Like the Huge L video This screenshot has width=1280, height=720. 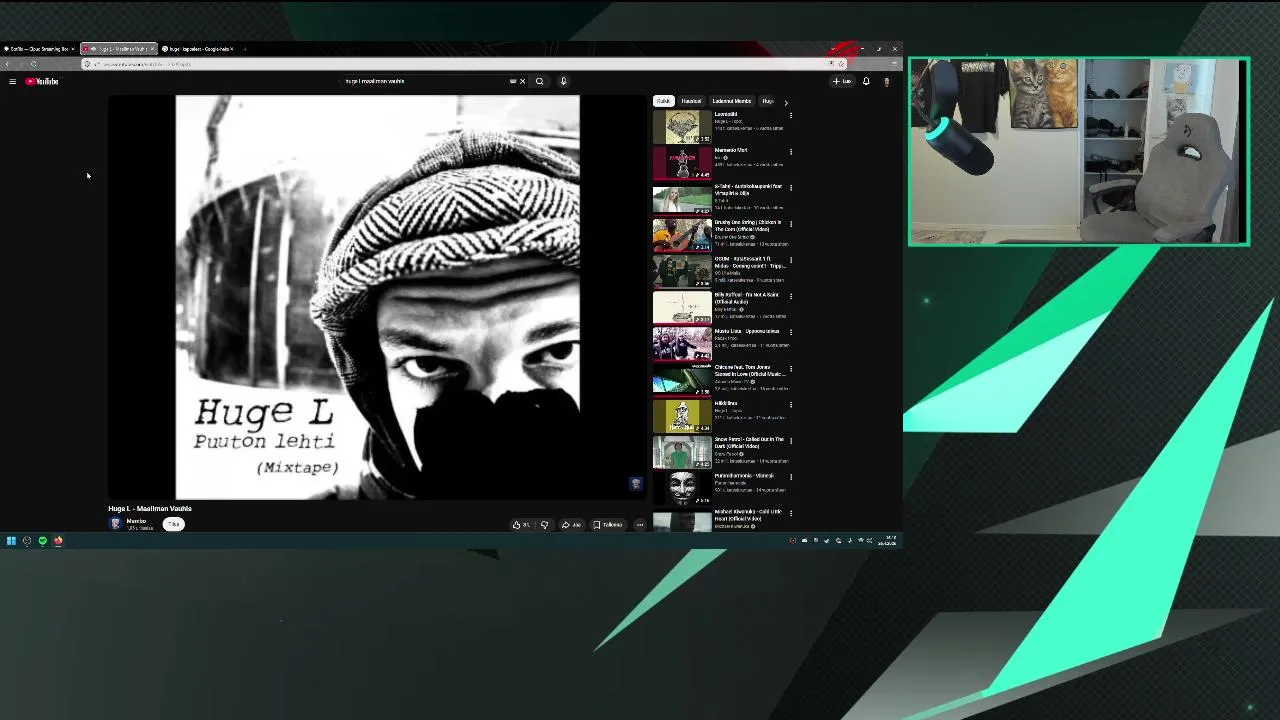[x=521, y=524]
